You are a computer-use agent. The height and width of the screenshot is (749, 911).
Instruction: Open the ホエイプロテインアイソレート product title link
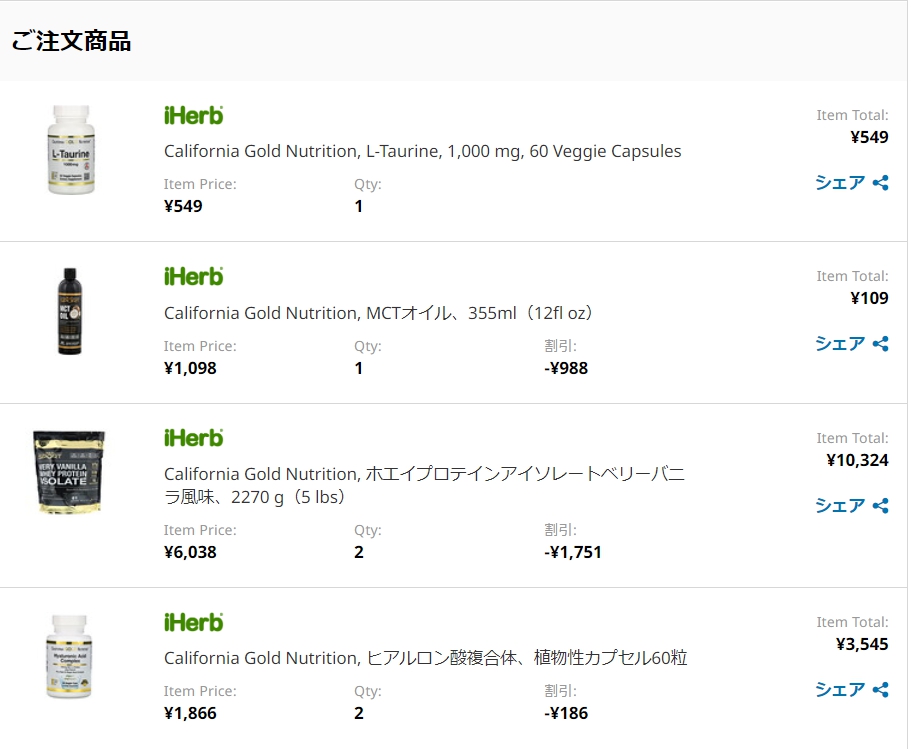[424, 485]
